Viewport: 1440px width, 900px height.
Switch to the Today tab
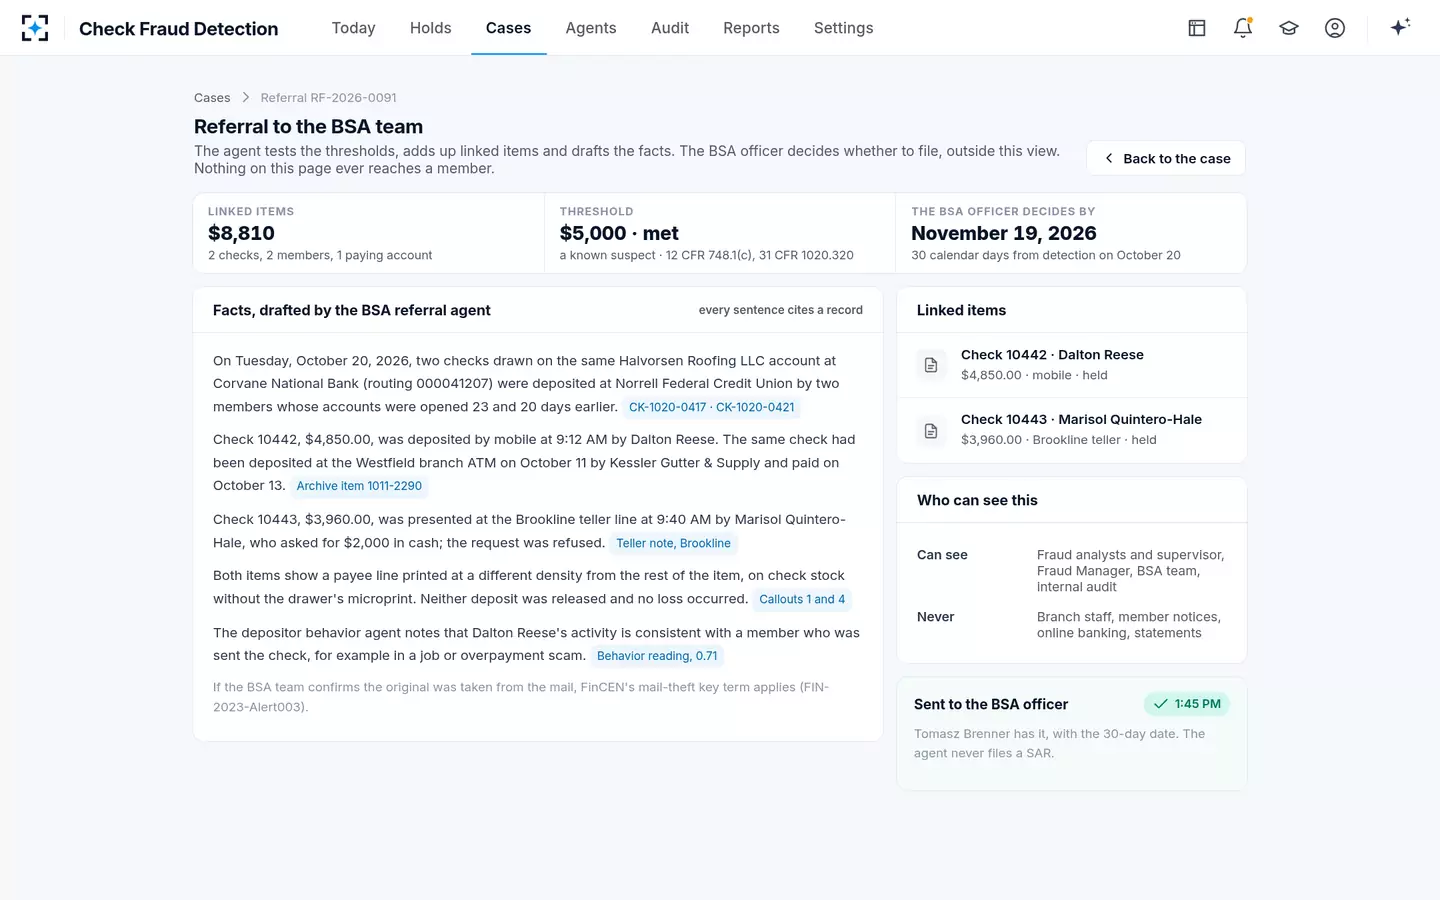353,28
